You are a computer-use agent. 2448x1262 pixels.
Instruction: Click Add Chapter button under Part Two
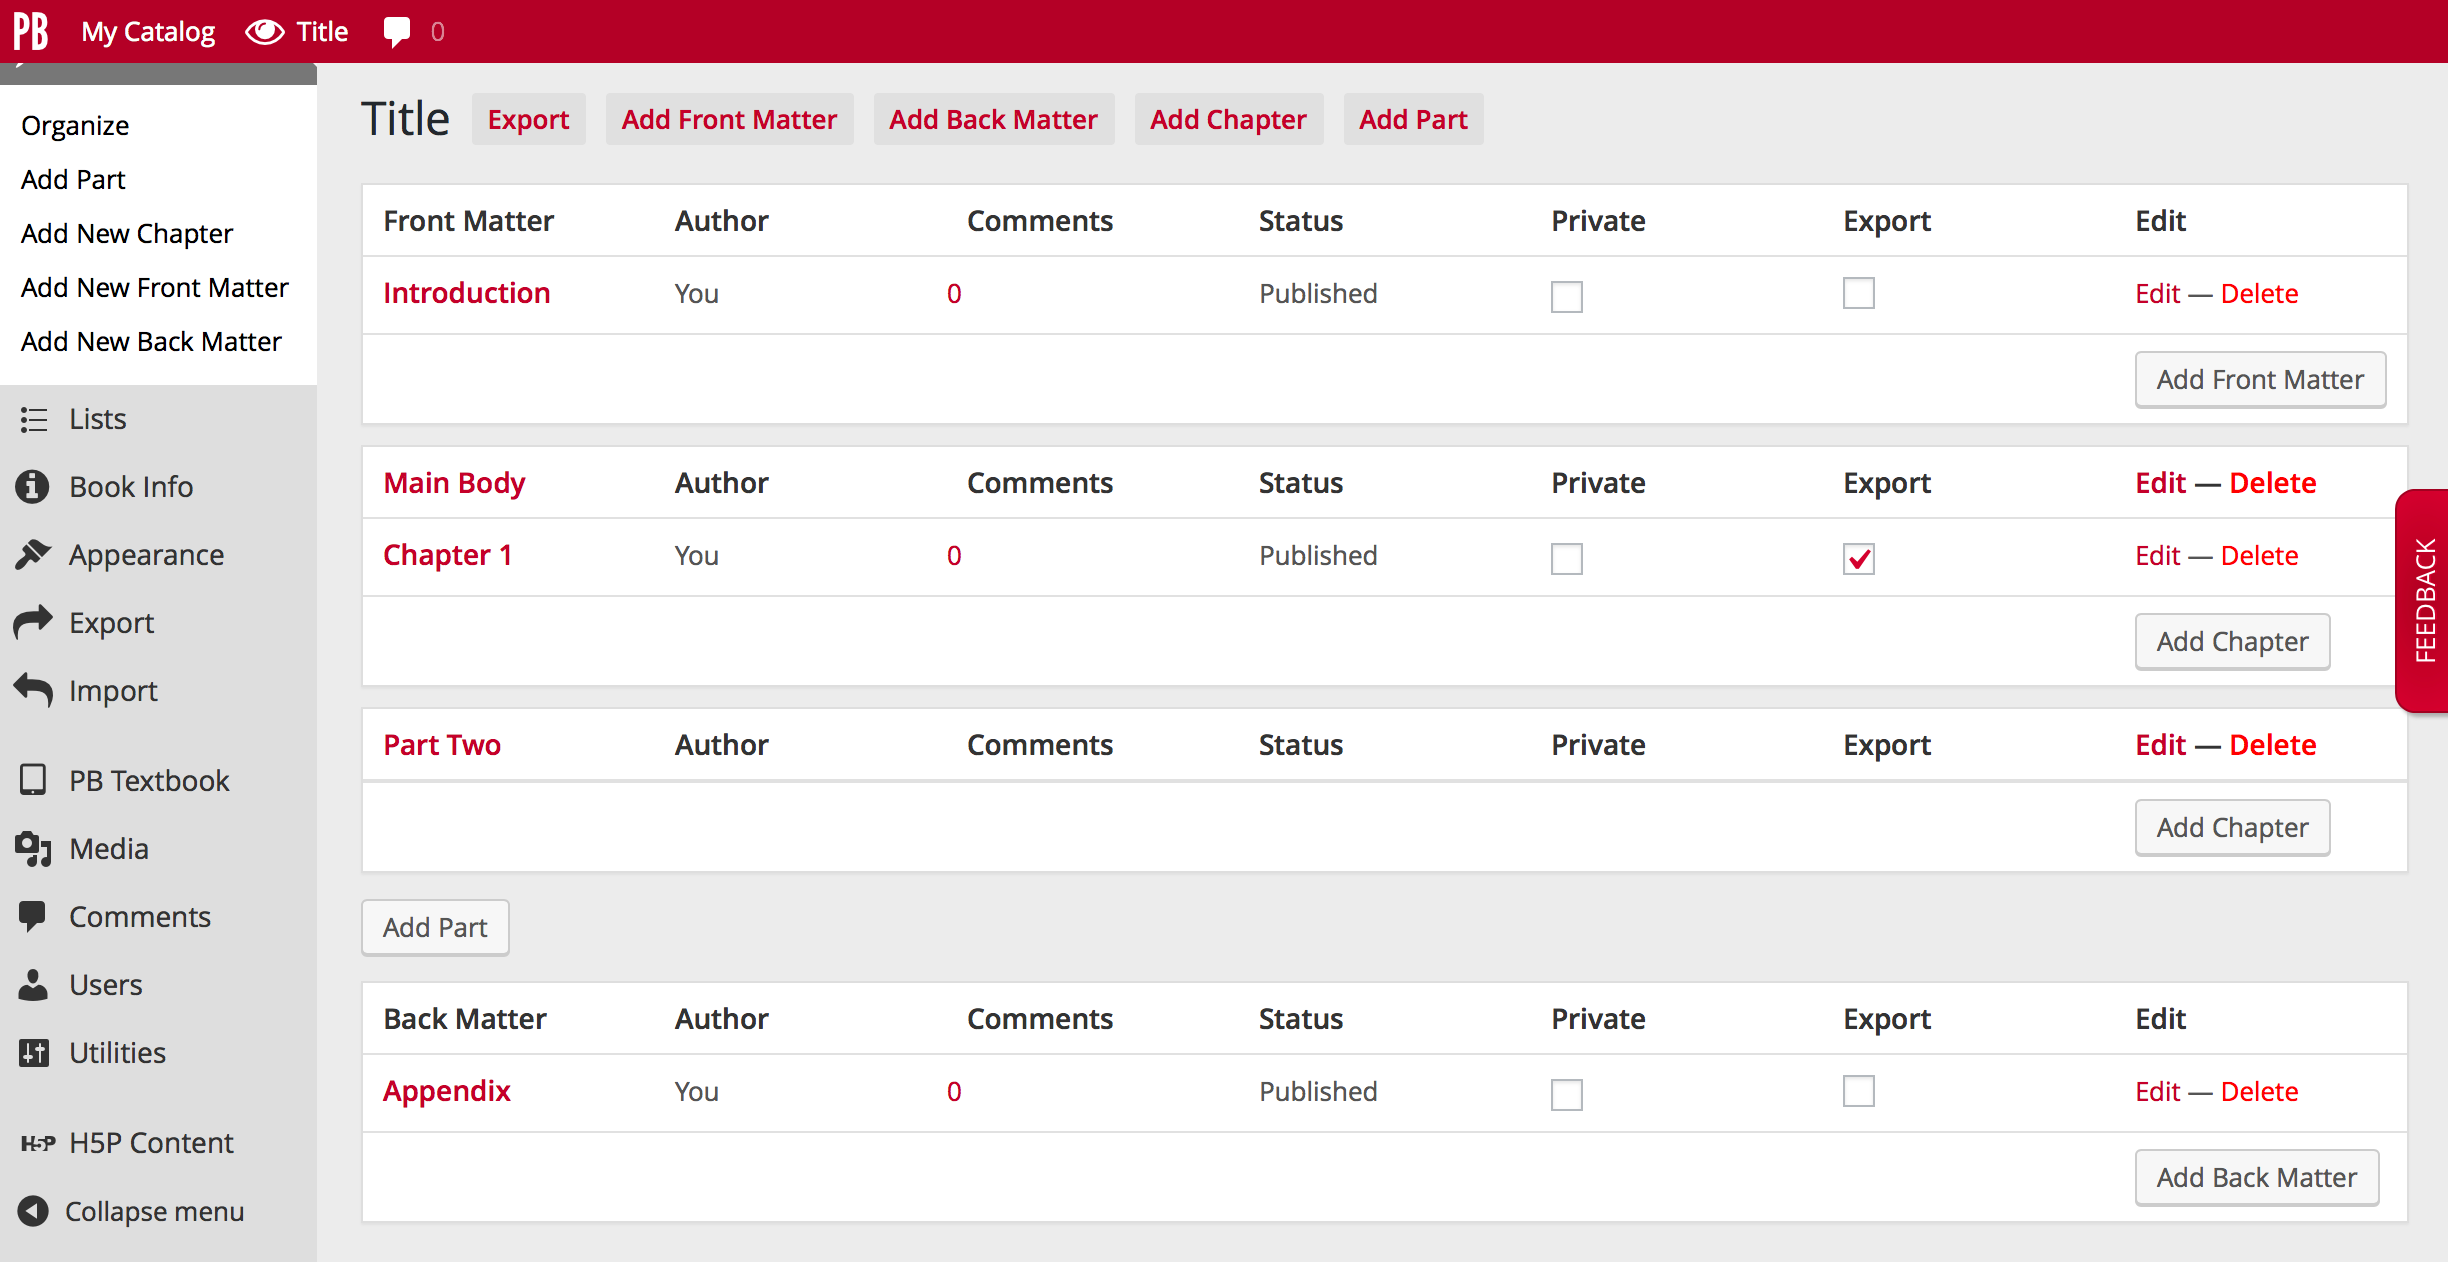click(2232, 827)
